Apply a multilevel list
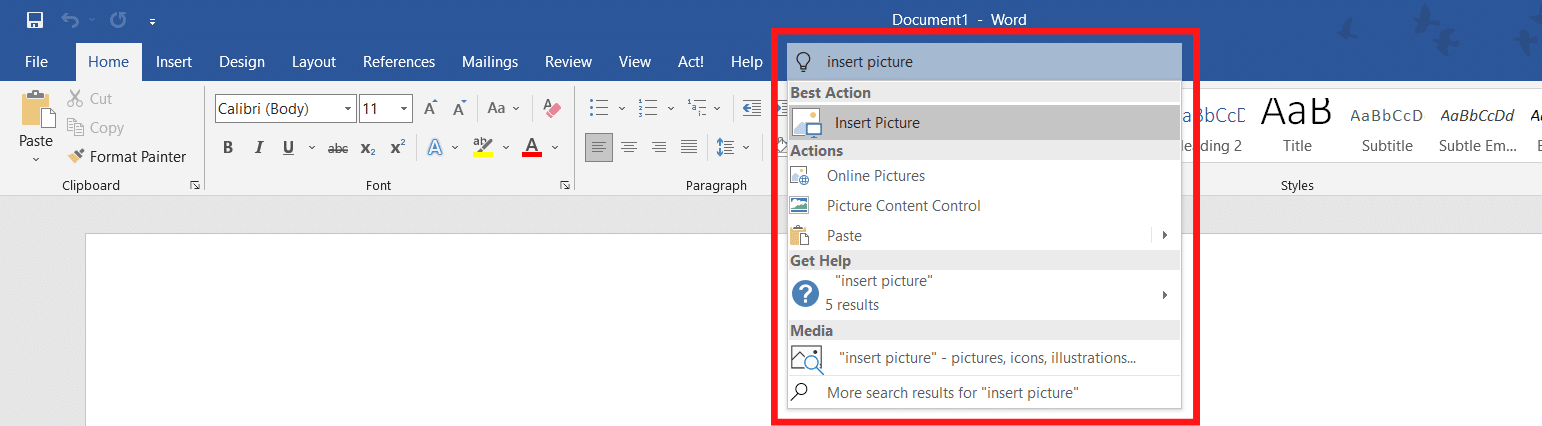The image size is (1542, 426). (698, 108)
